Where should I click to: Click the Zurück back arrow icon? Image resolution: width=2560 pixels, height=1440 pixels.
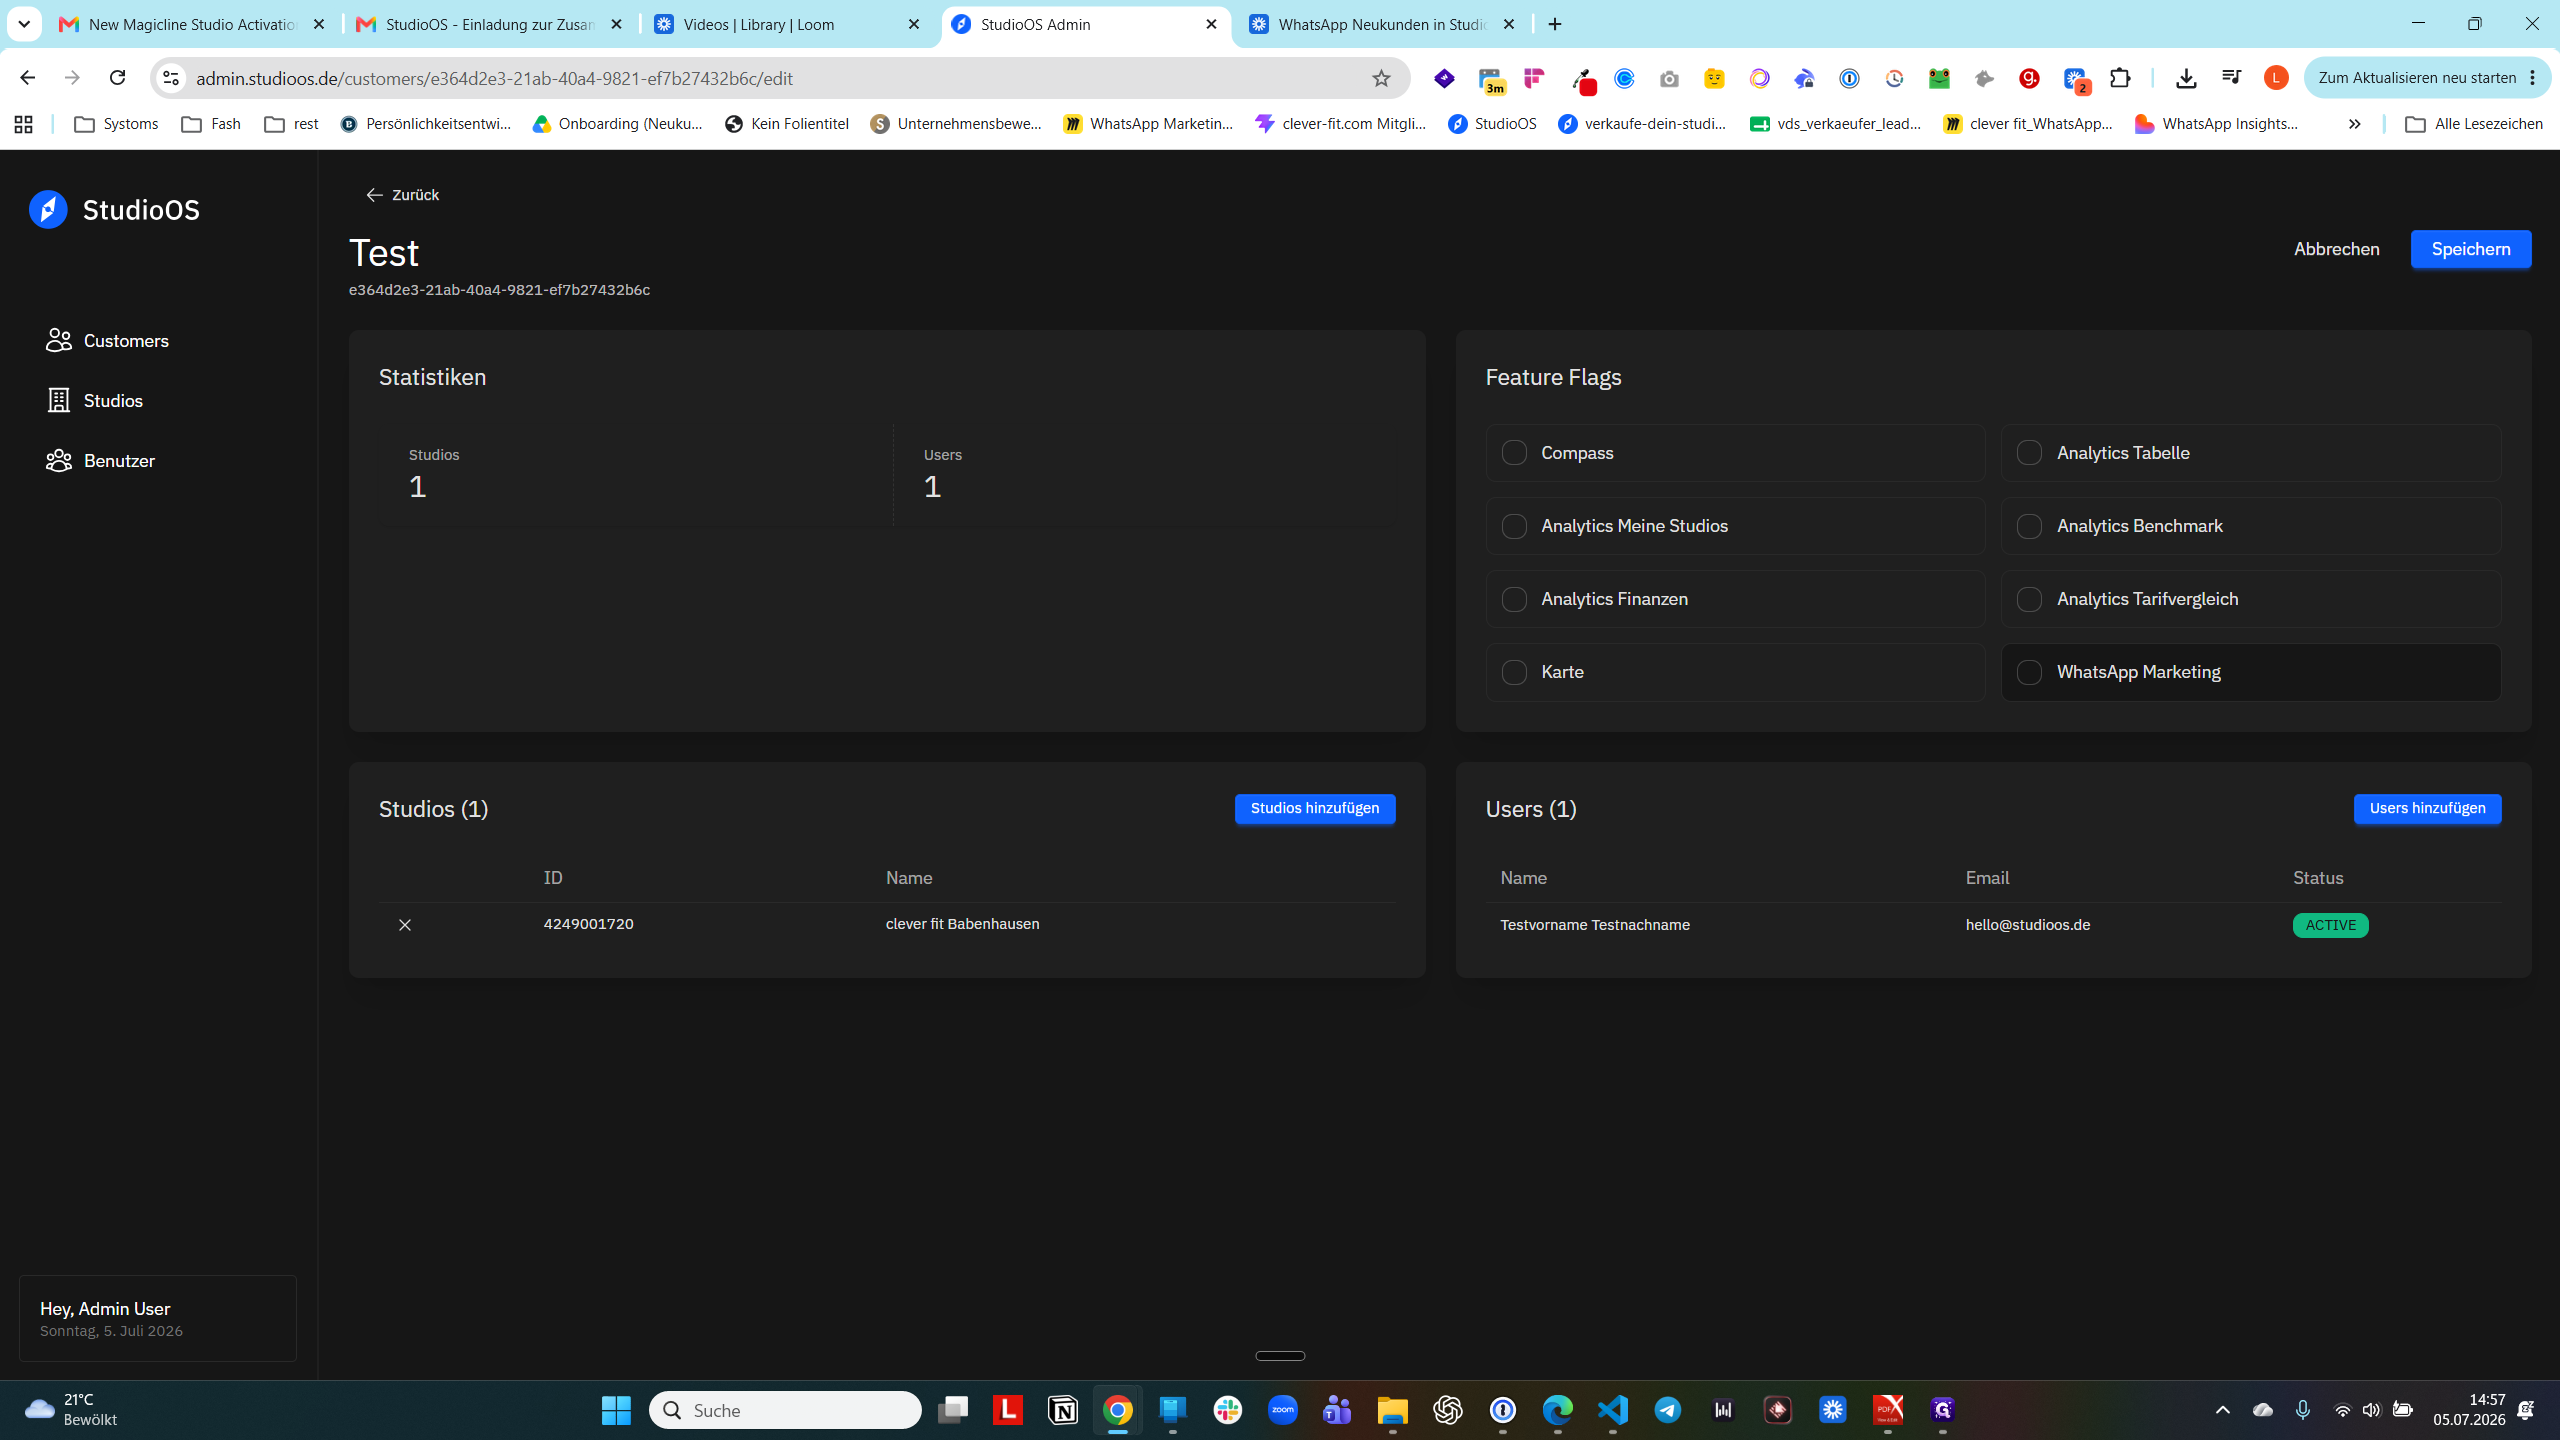click(x=374, y=195)
